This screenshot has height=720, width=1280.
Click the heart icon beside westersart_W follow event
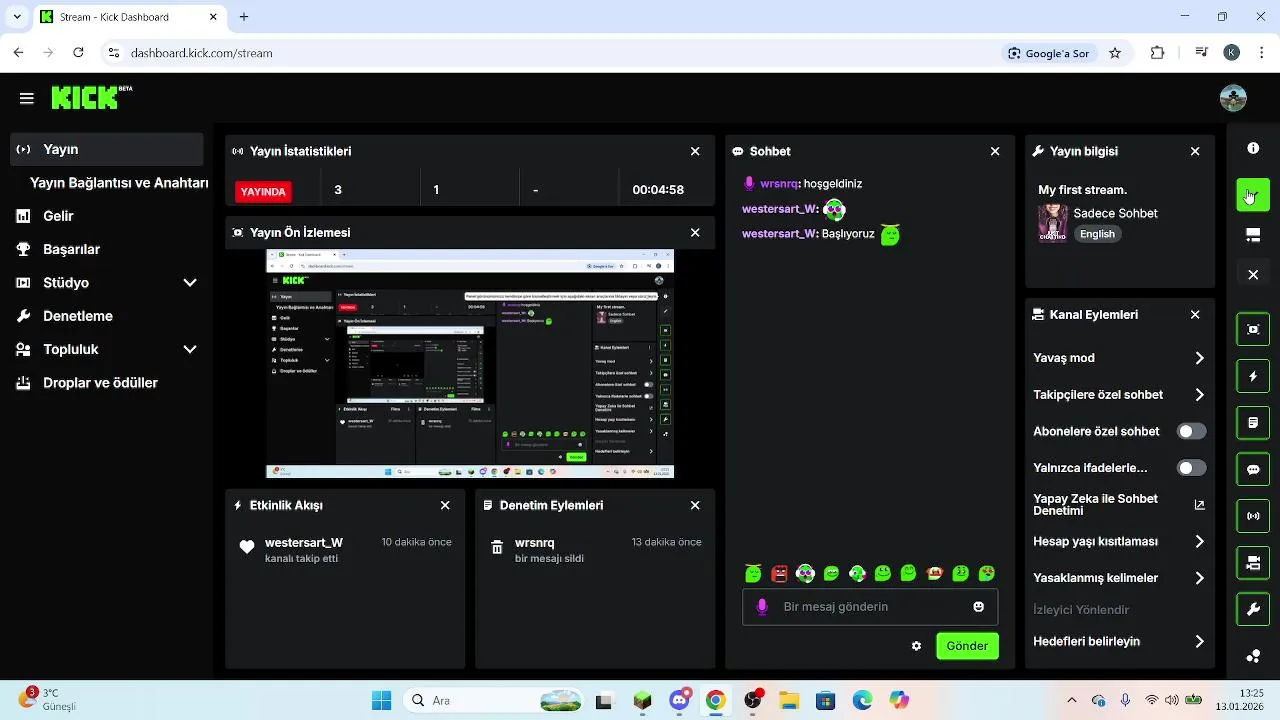pos(247,547)
